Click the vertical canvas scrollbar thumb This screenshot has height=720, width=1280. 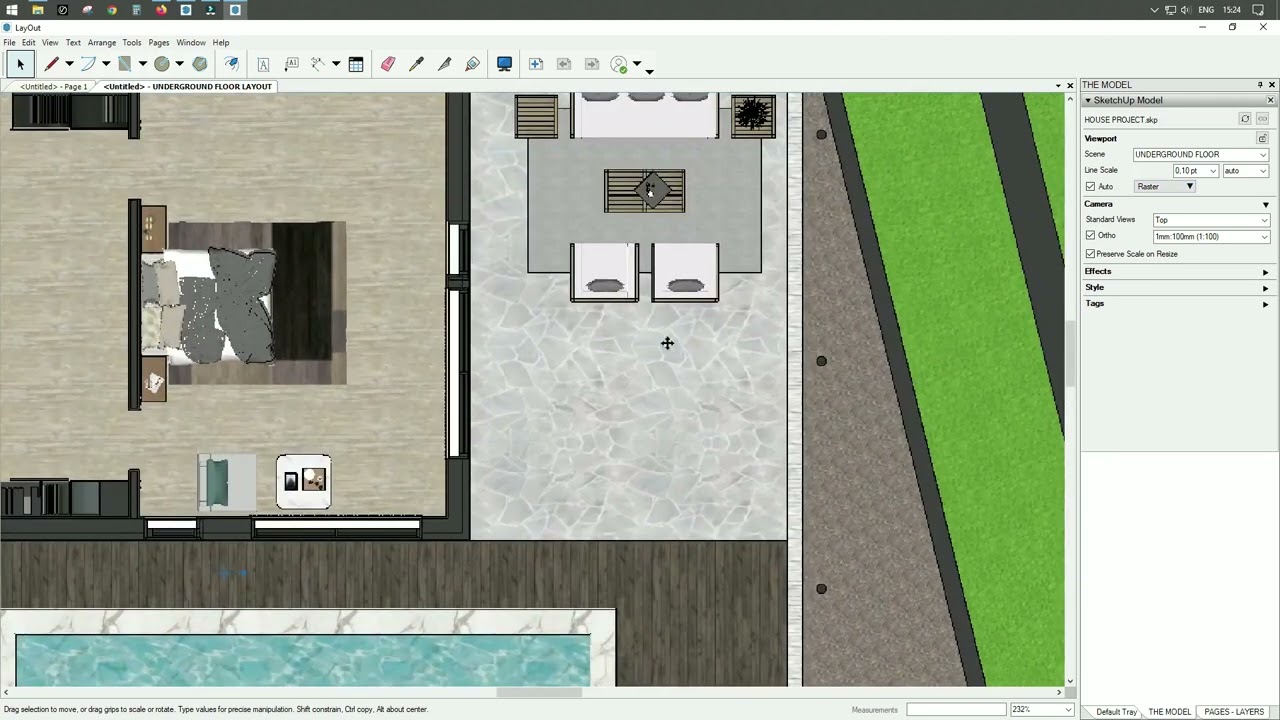(1070, 352)
